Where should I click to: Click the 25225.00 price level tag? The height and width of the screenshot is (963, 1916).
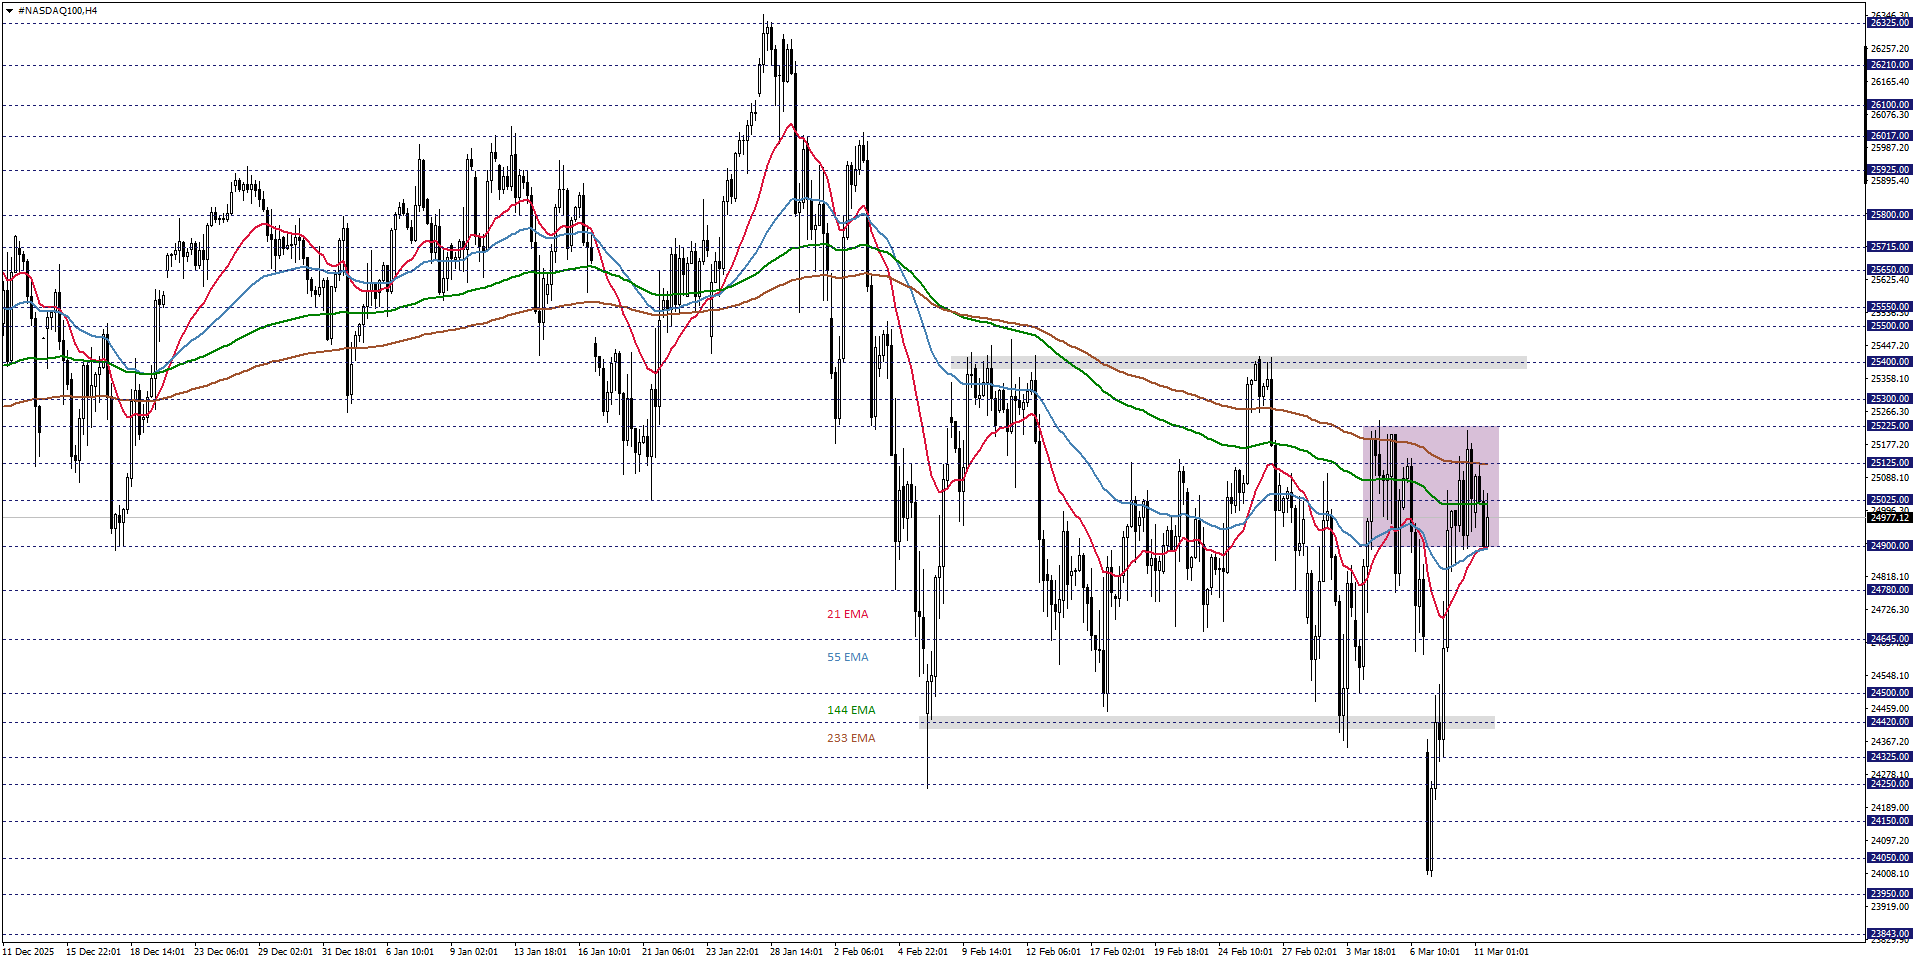[1889, 425]
